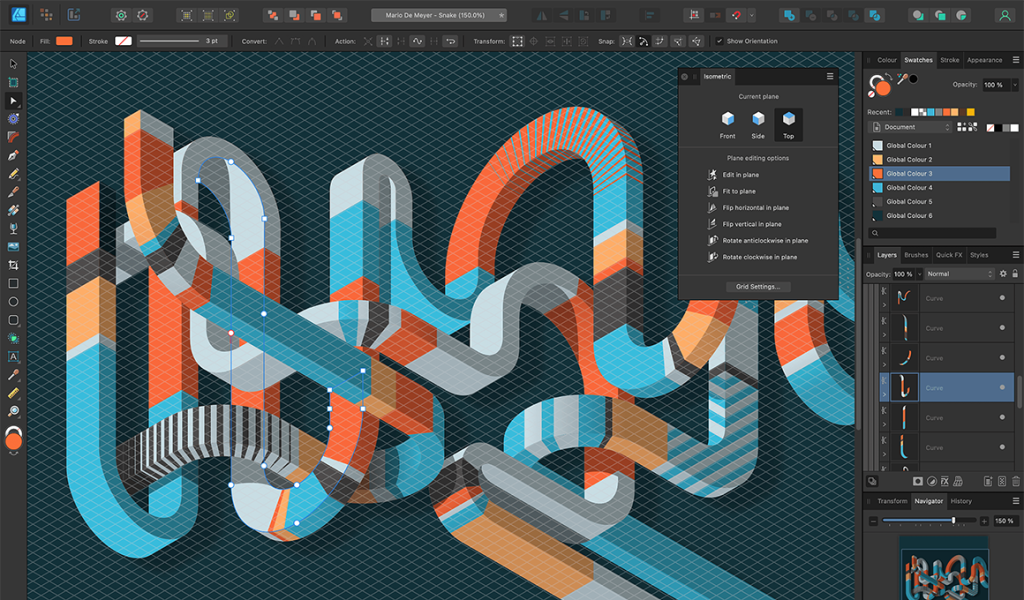Viewport: 1024px width, 600px height.
Task: Open the account profile icon
Action: pos(1004,15)
